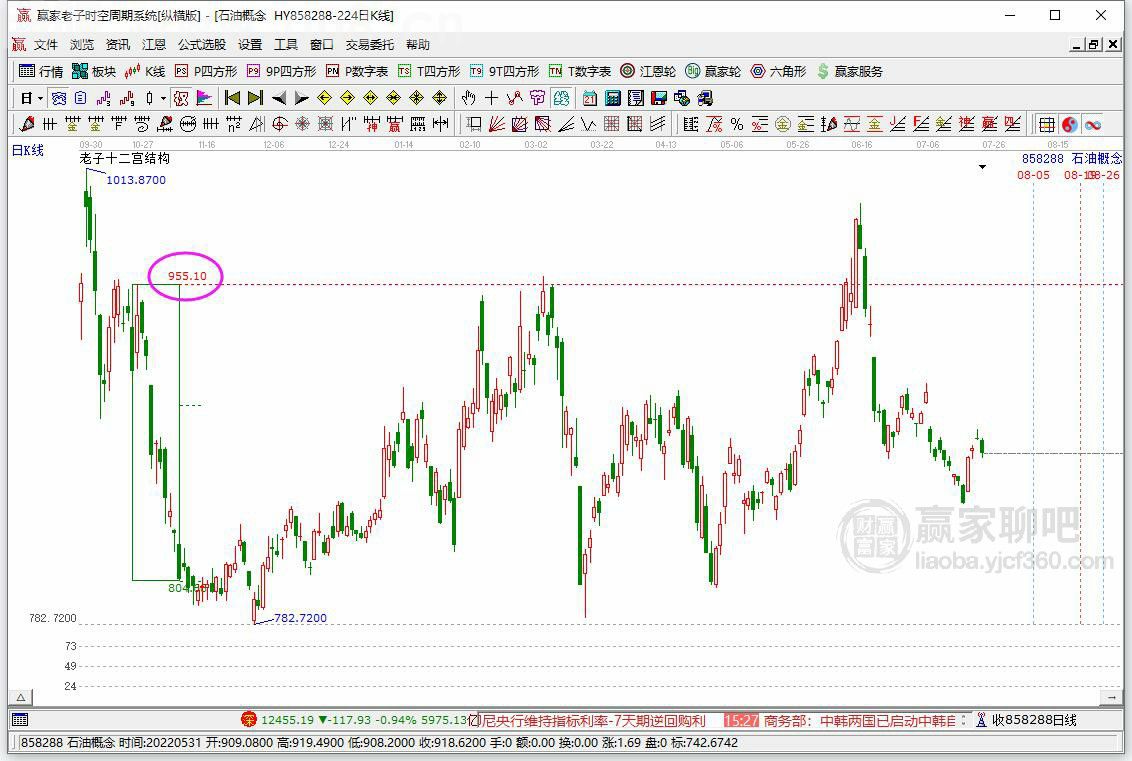Select the percent % line tool

736,124
